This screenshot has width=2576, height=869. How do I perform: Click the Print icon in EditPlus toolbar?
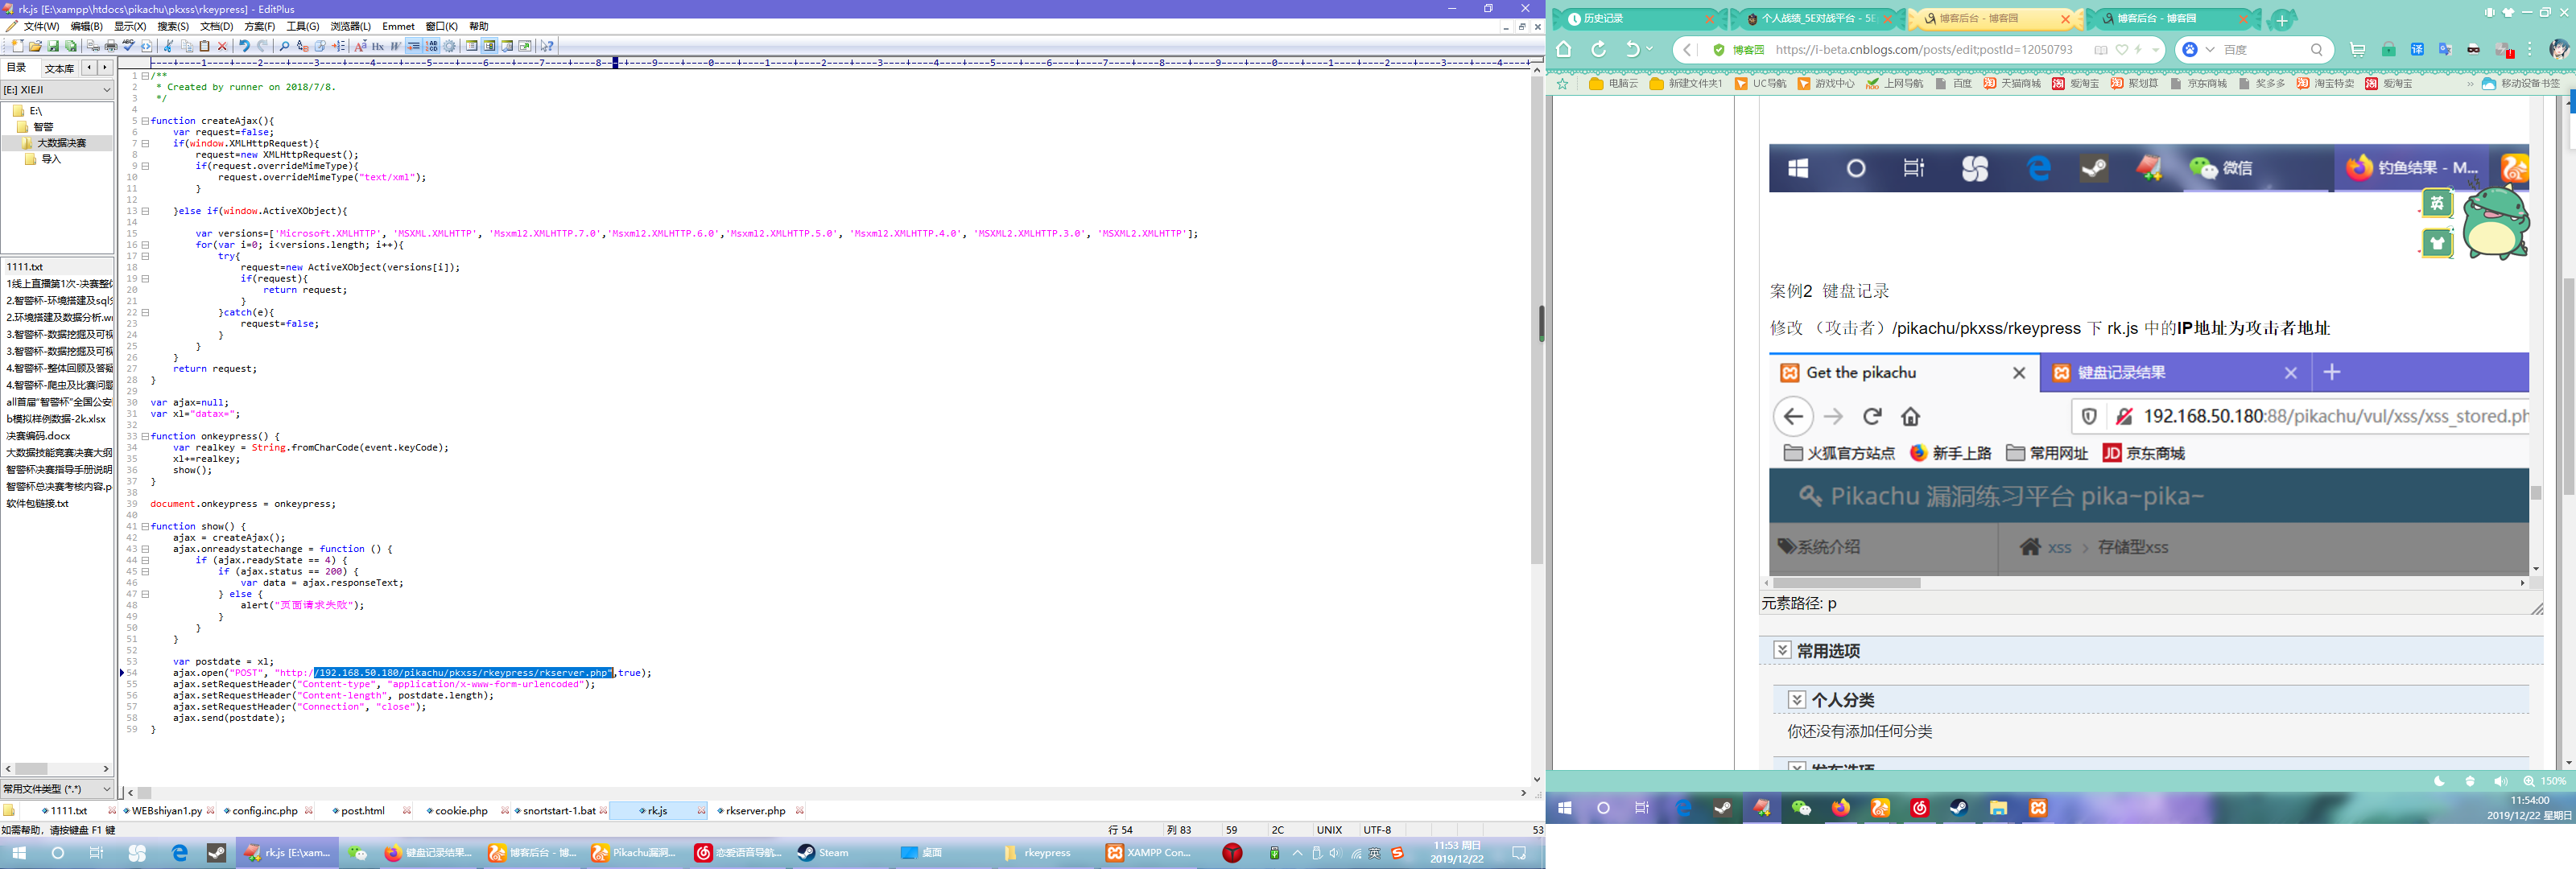[x=111, y=46]
